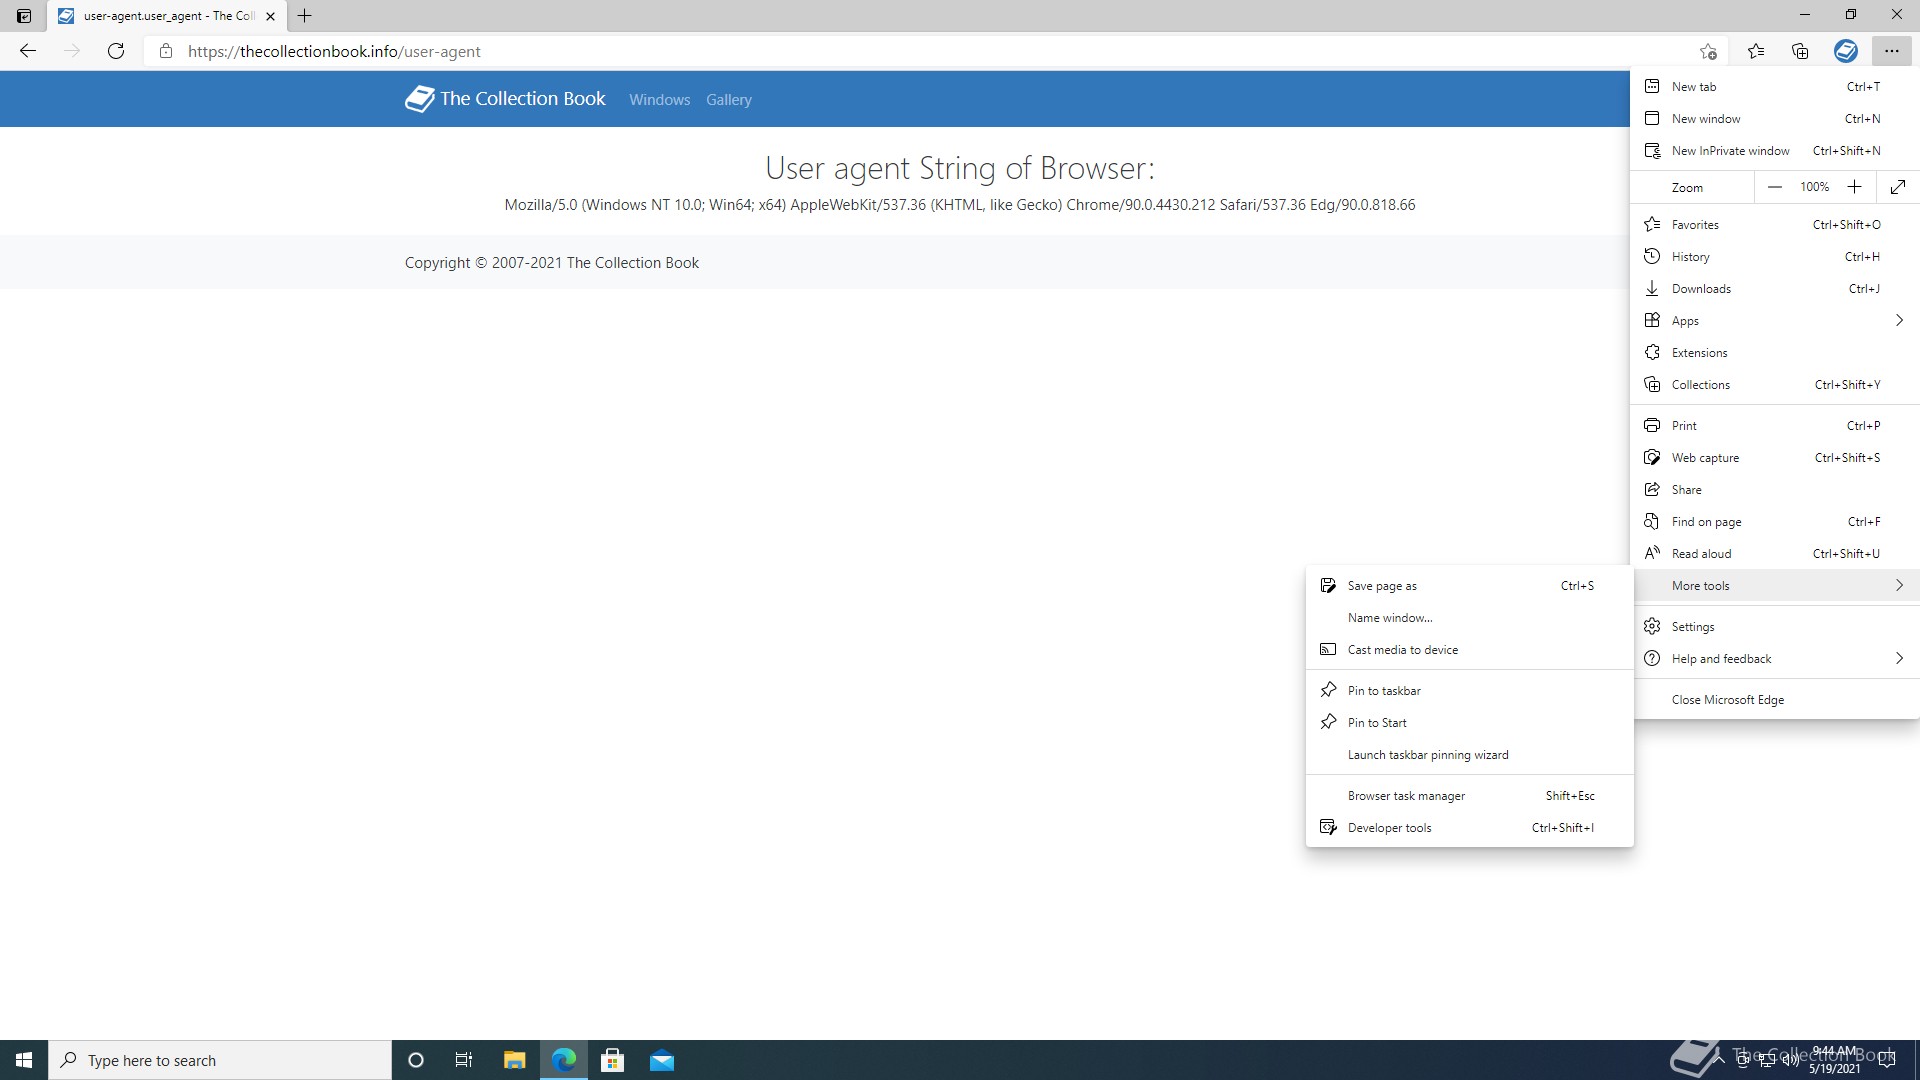Open Task View on taskbar
Screen dimensions: 1920x1080
tap(464, 1060)
